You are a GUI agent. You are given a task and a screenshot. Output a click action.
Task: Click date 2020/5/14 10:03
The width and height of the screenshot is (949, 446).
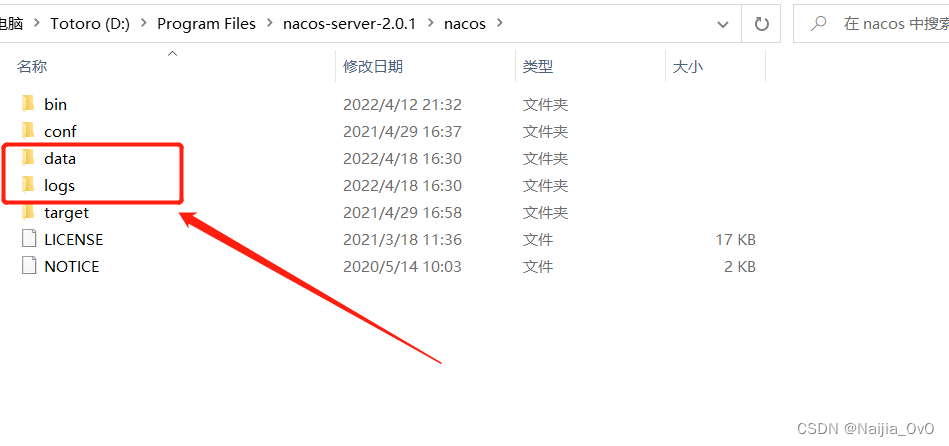402,267
